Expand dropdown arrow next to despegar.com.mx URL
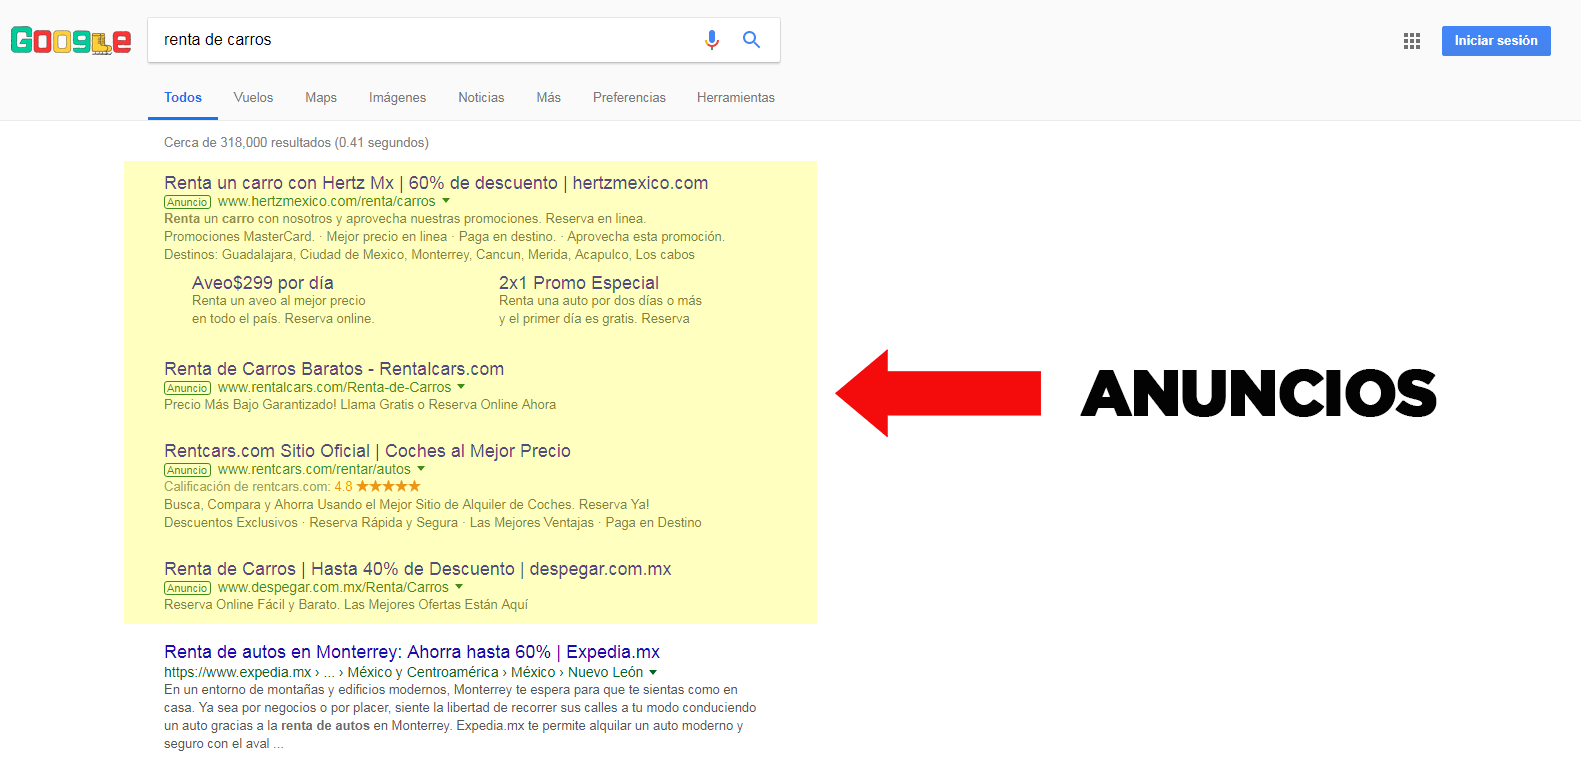 coord(459,587)
